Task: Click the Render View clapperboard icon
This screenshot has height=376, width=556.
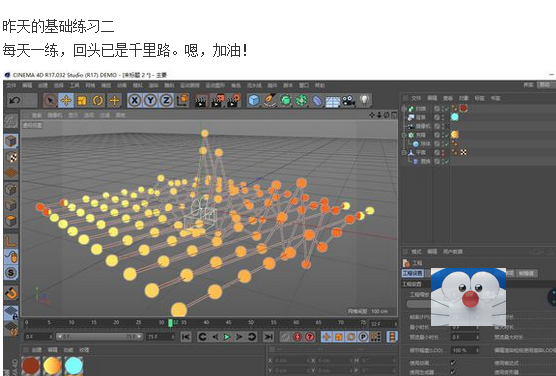Action: (201, 101)
